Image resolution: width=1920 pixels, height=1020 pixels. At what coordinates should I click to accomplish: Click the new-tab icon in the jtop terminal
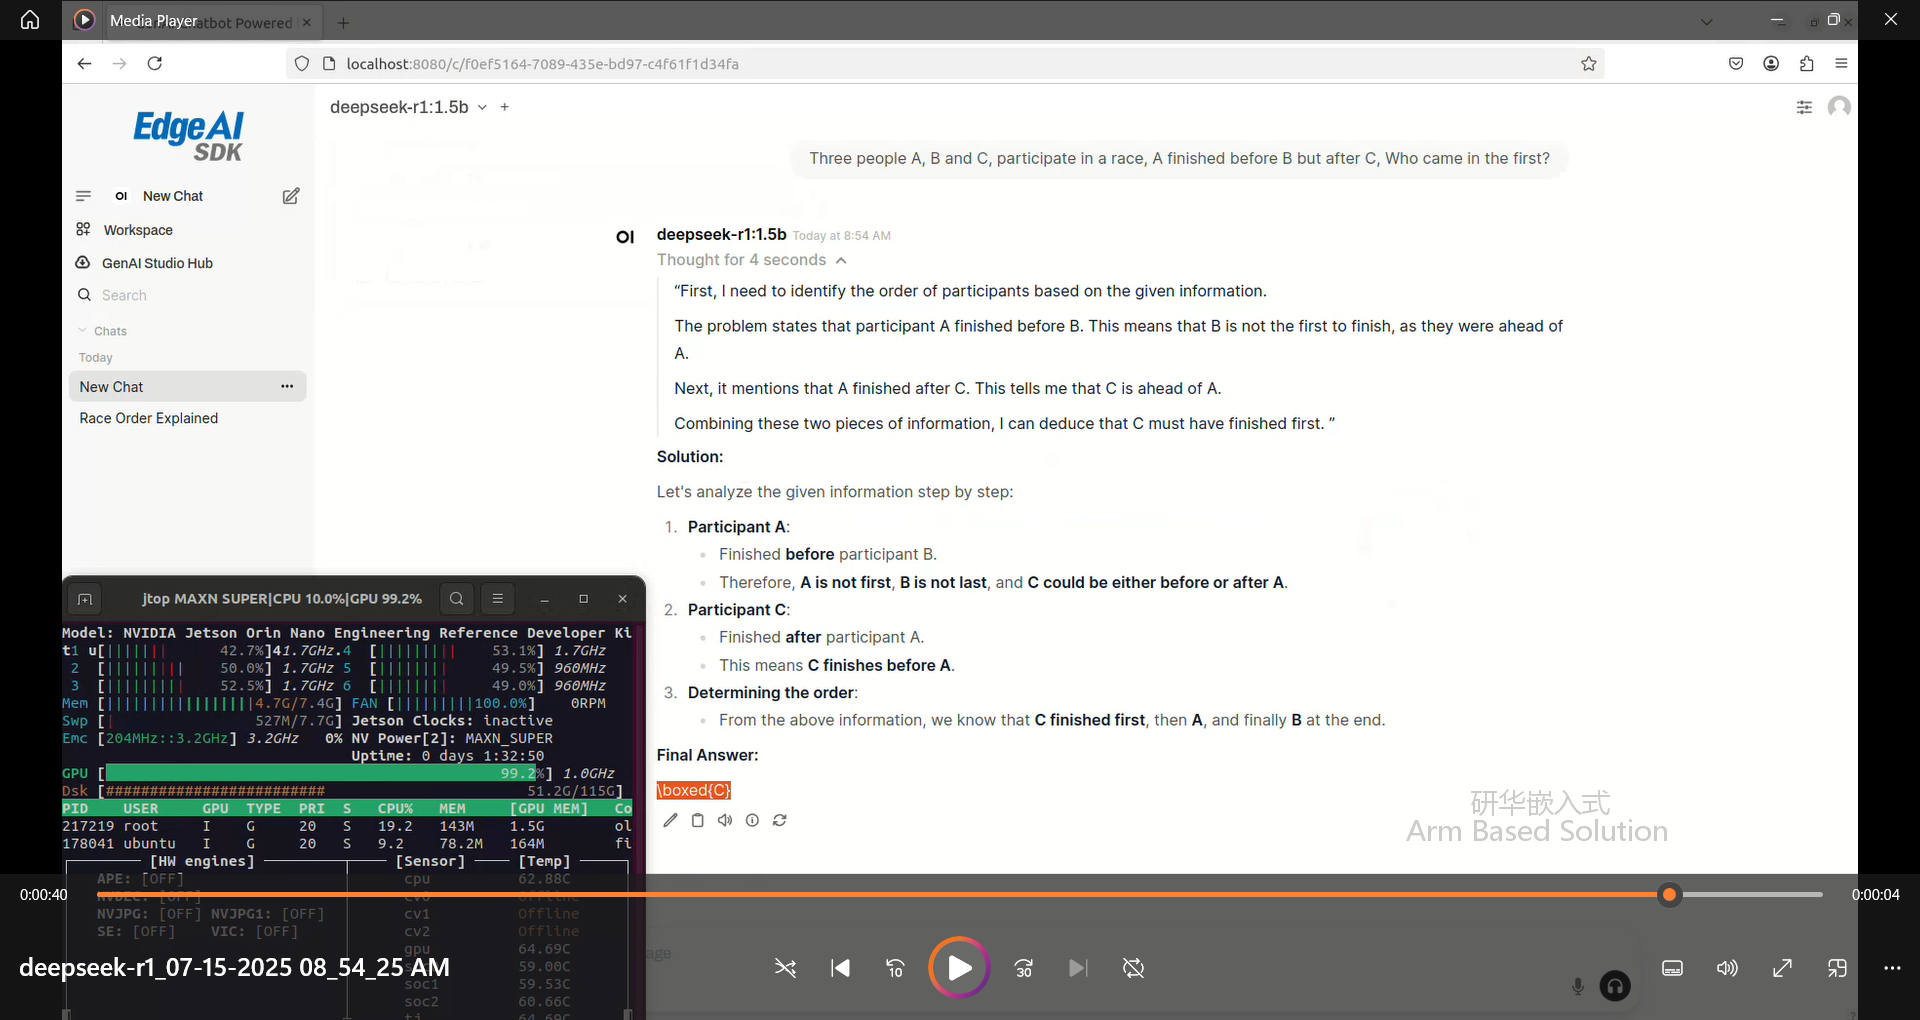click(85, 599)
